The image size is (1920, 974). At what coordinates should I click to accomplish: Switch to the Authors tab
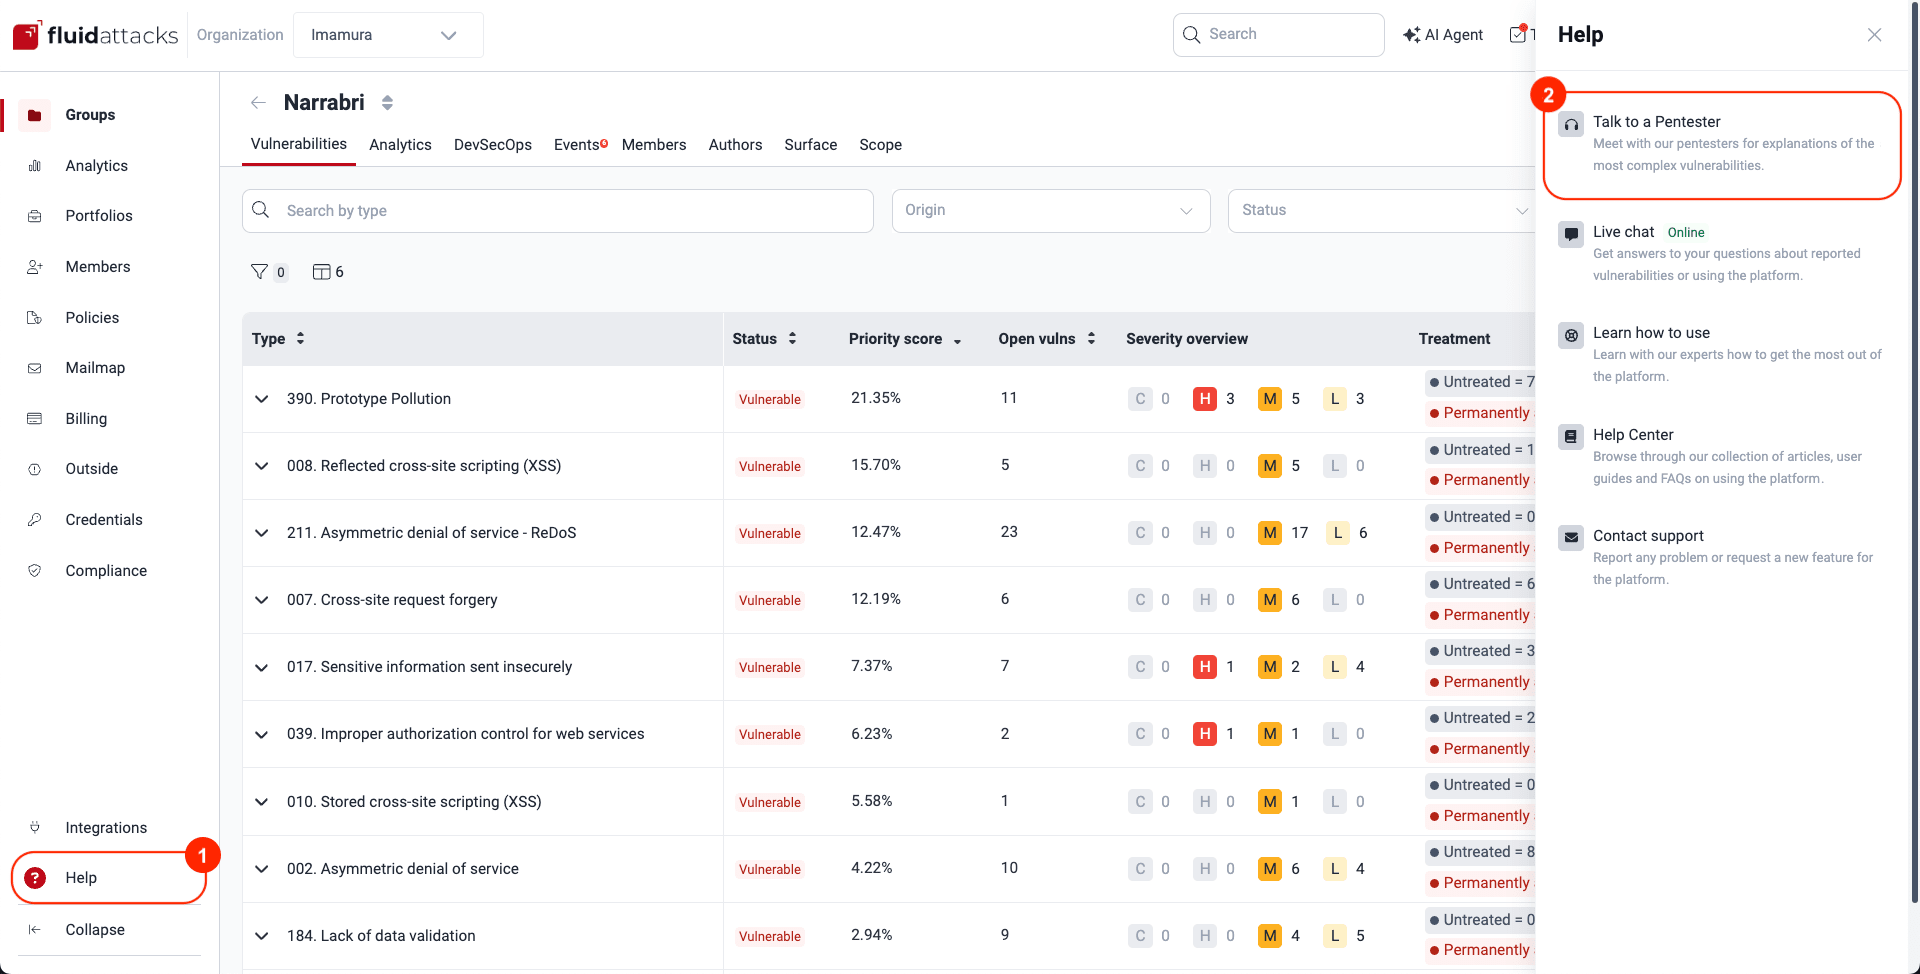tap(735, 145)
